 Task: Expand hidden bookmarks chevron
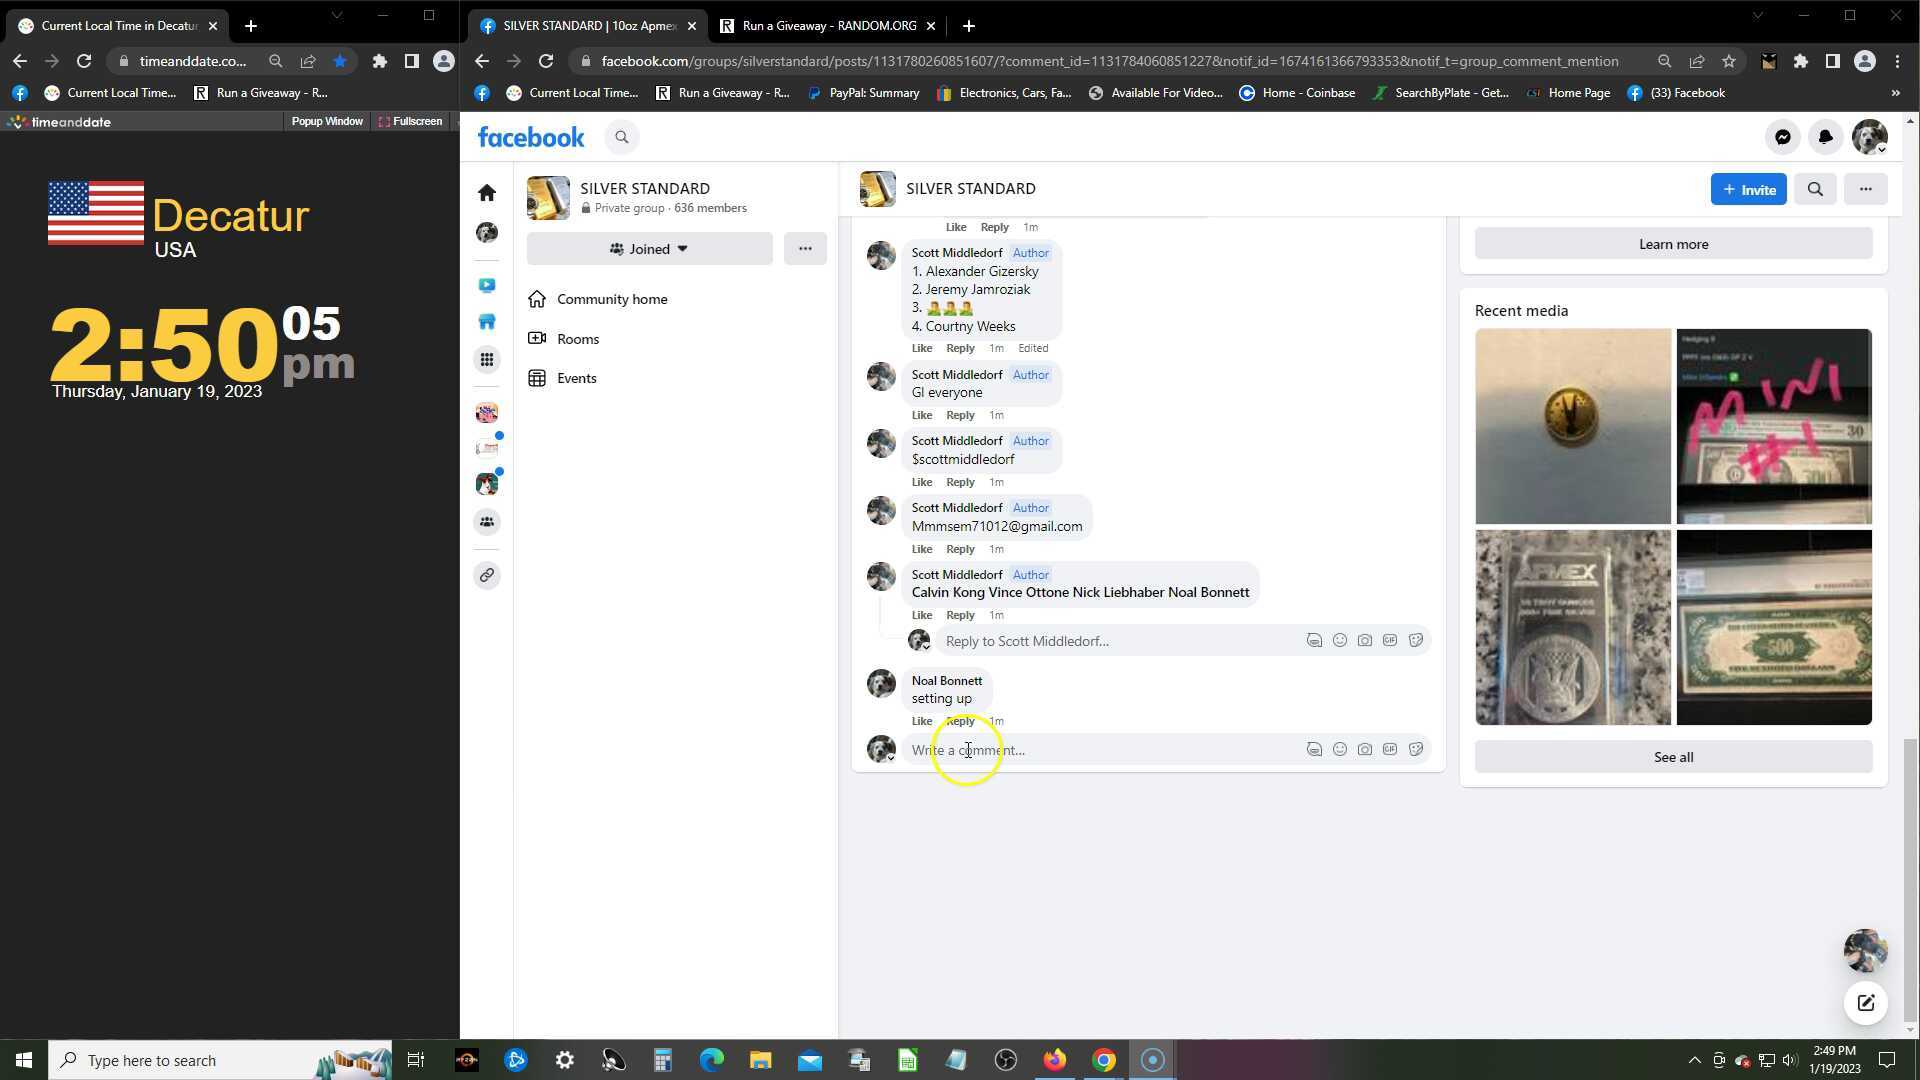click(x=1895, y=93)
